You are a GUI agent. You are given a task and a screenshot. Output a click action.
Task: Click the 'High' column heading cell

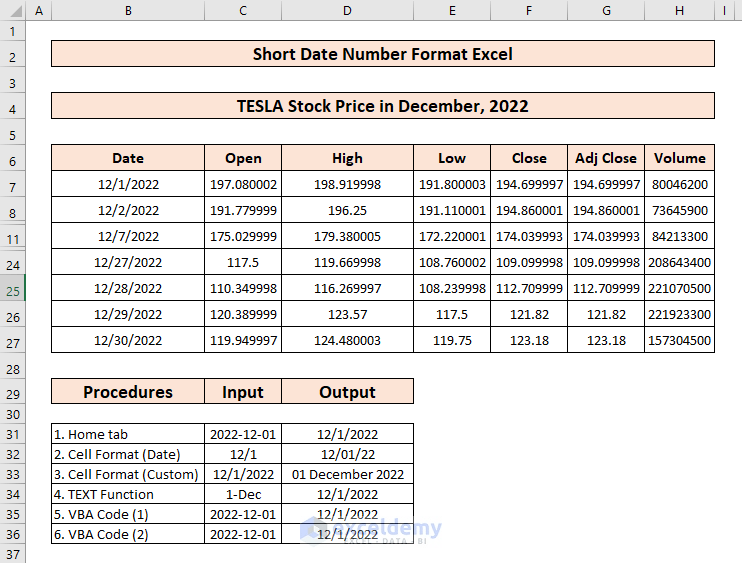tap(347, 158)
